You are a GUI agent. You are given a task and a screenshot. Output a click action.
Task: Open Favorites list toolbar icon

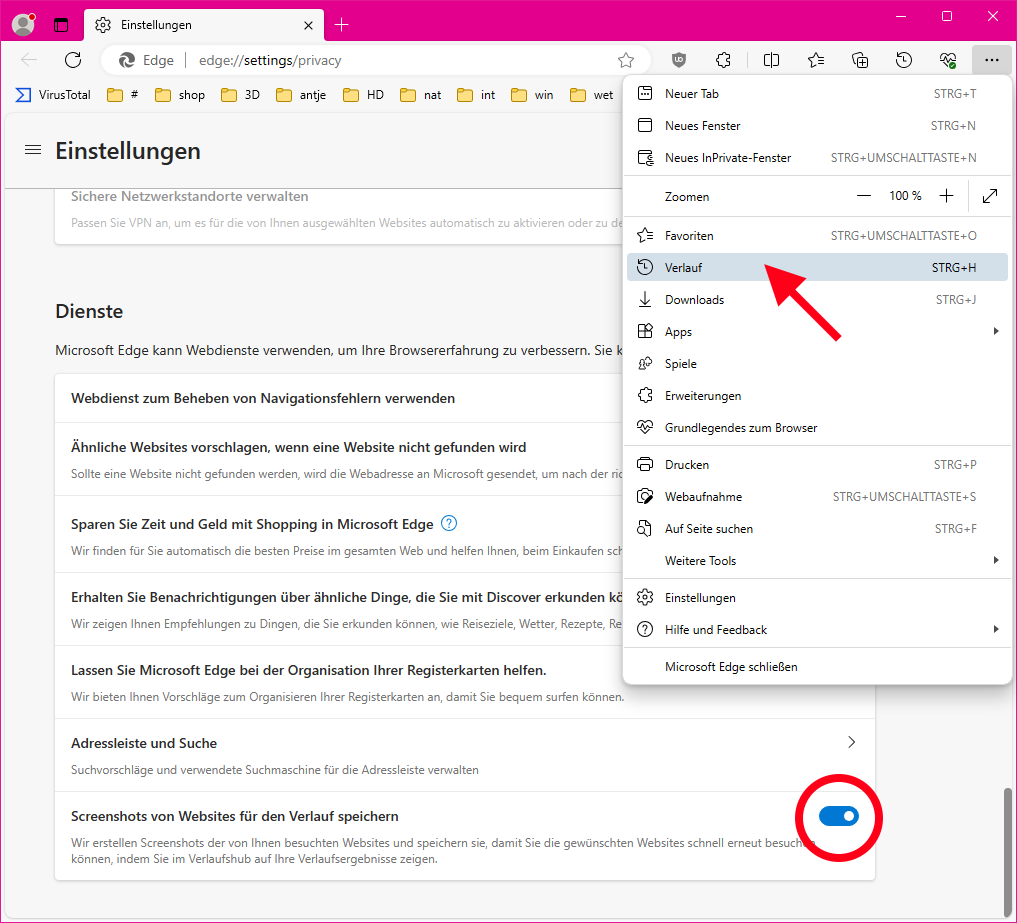tap(816, 60)
